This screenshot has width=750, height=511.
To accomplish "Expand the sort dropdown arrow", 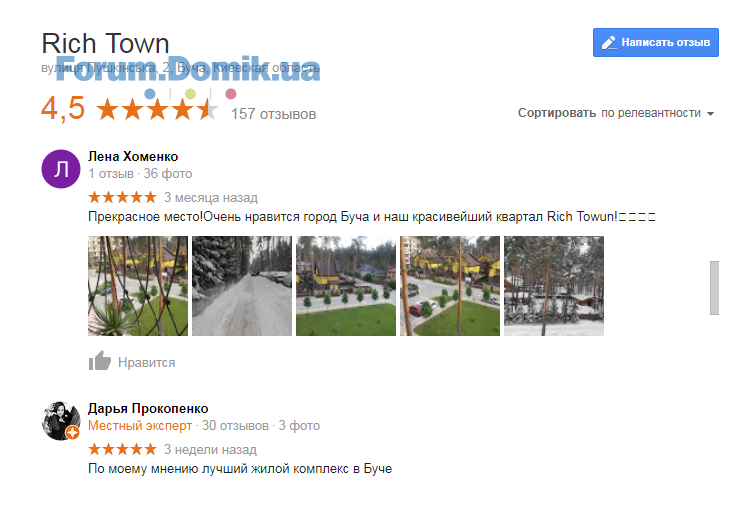I will [710, 114].
